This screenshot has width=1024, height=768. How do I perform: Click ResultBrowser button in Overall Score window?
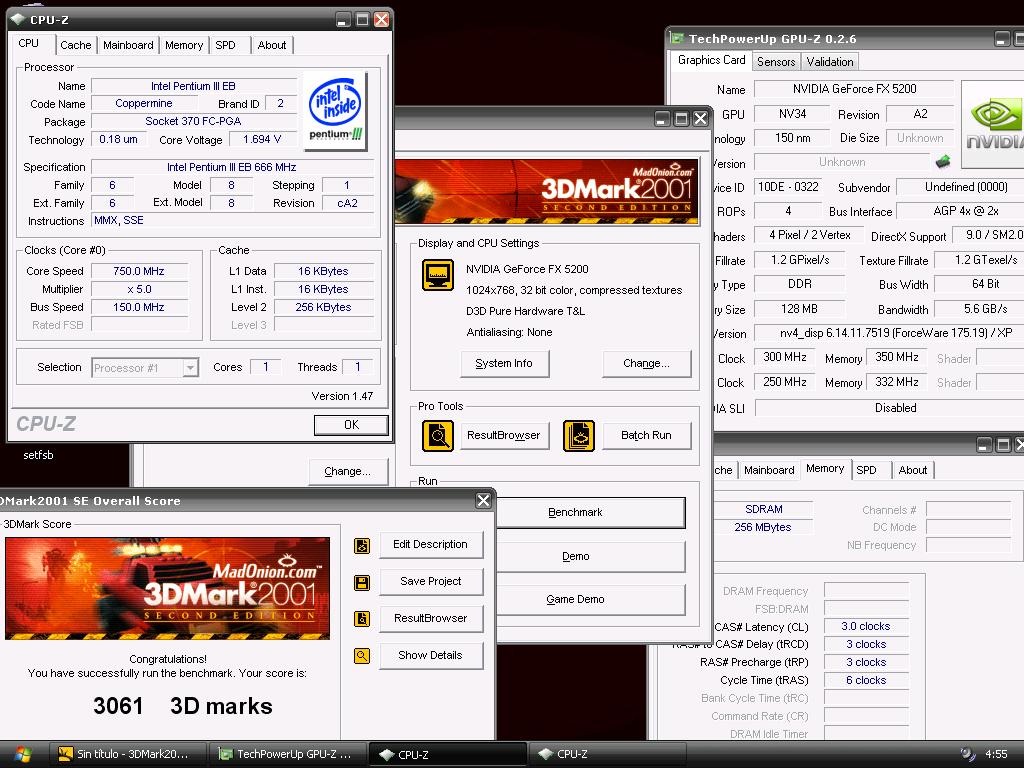click(x=431, y=618)
